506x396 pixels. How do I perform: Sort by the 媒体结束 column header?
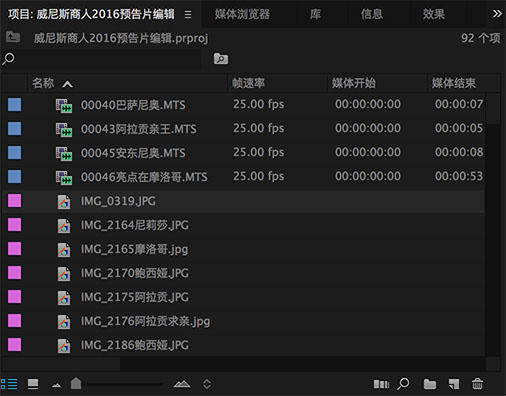(454, 83)
